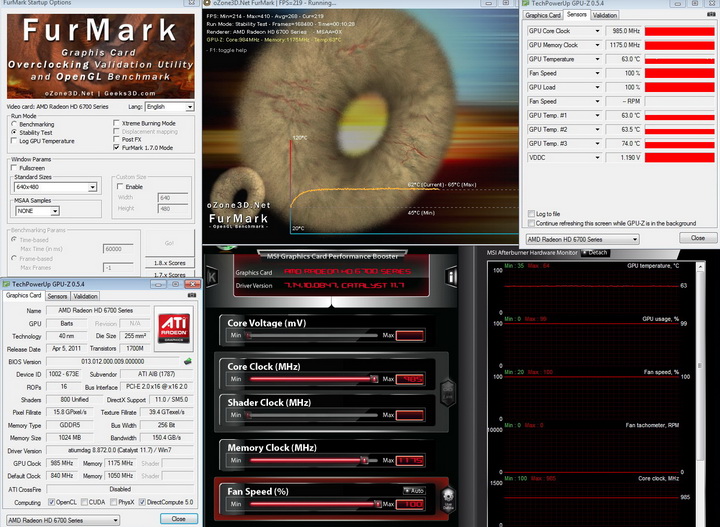Toggle Continue refreshing in background checkbox
Image resolution: width=720 pixels, height=527 pixels.
[531, 223]
